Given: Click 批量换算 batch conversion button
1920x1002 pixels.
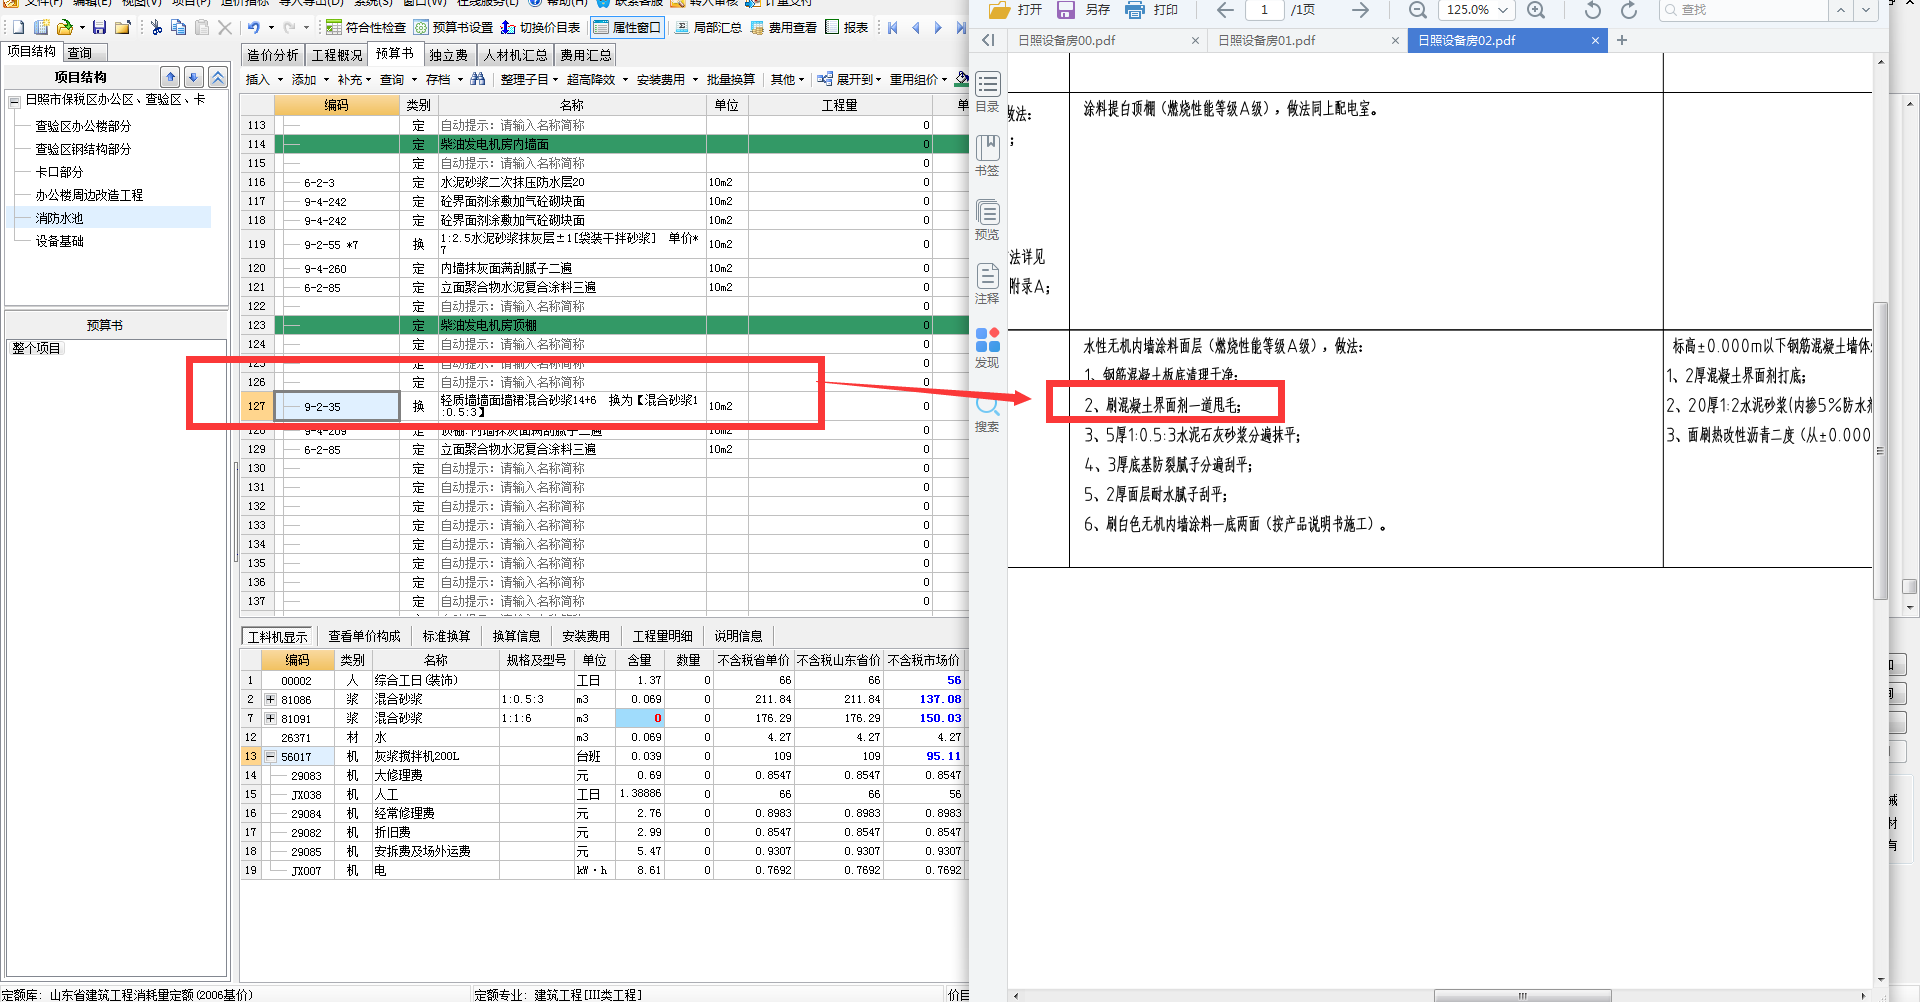Looking at the screenshot, I should pos(731,80).
